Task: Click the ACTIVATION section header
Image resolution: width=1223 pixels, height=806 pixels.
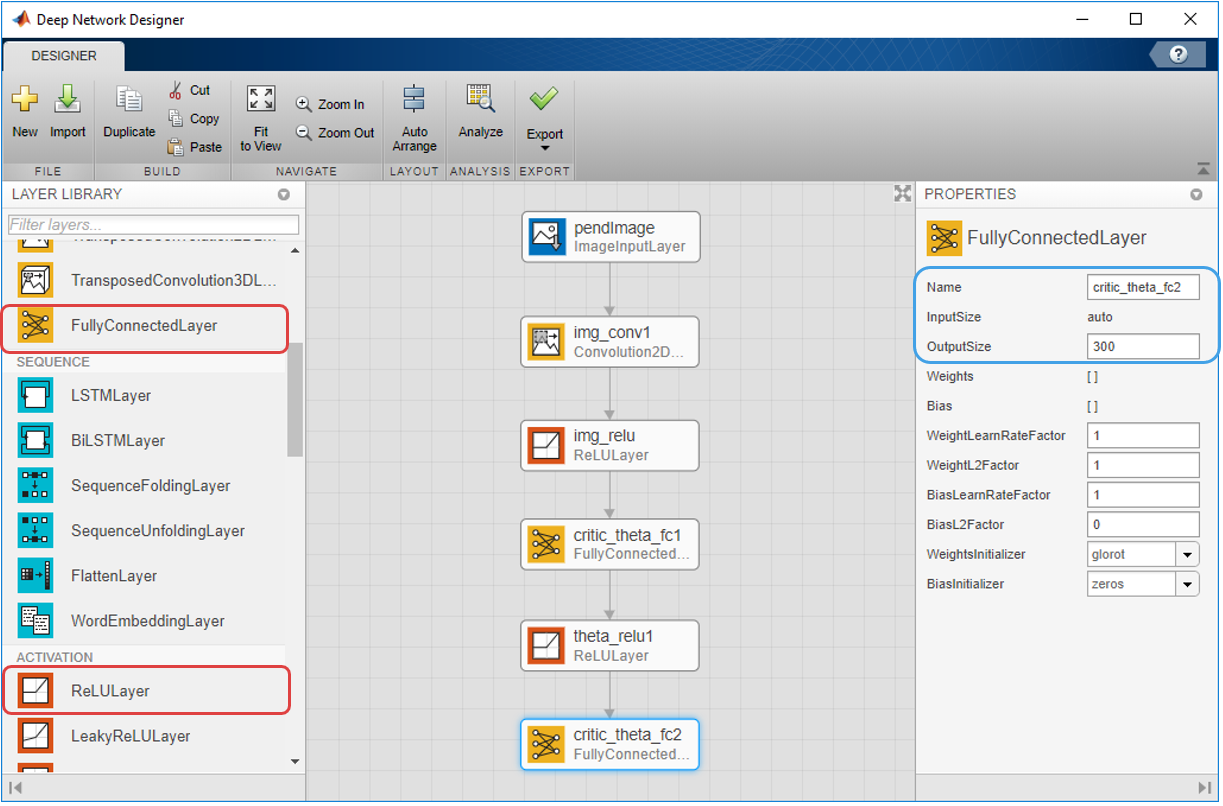Action: point(54,657)
